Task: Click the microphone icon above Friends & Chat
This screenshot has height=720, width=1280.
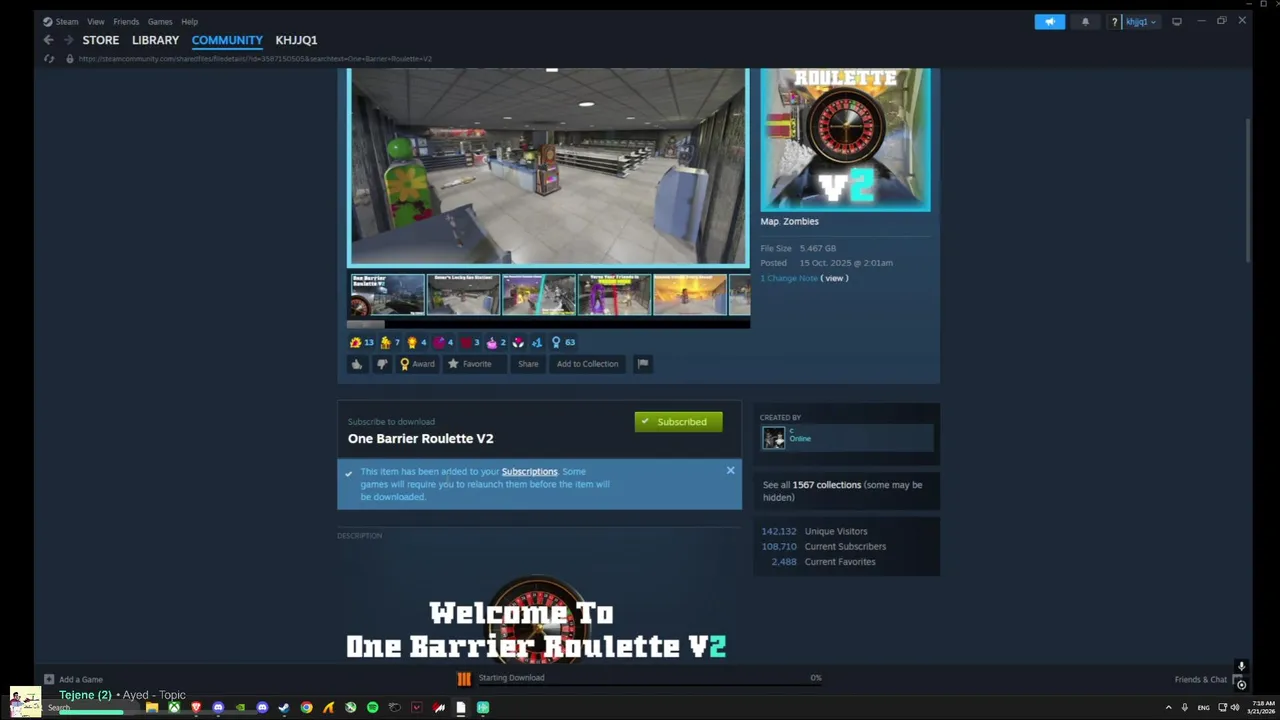Action: click(1241, 666)
